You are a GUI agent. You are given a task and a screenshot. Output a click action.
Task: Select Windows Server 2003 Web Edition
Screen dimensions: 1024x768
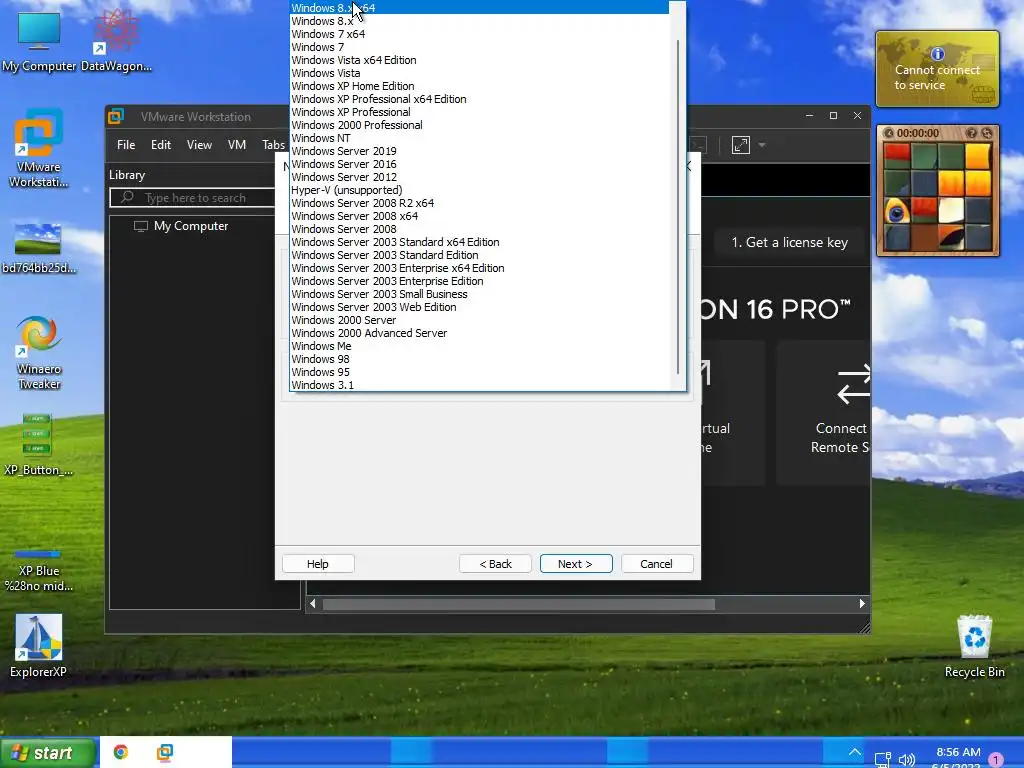tap(479, 307)
